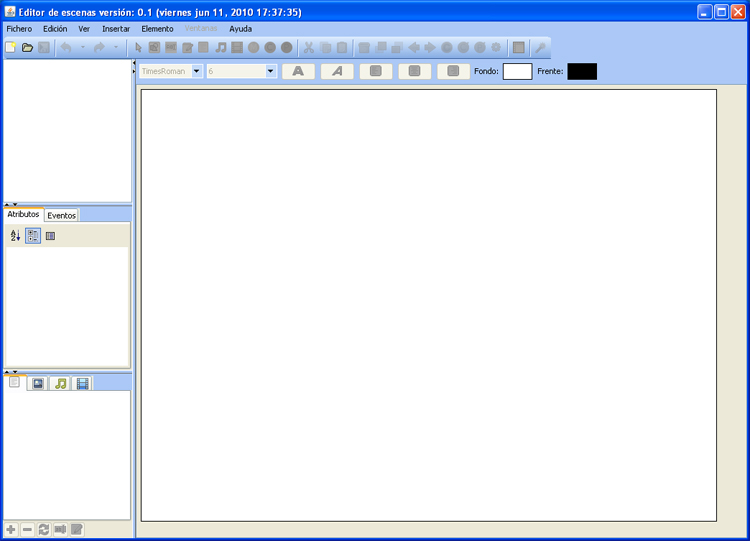Sort attributes alphabetically with AZ icon
Image resolution: width=750 pixels, height=541 pixels.
(15, 235)
